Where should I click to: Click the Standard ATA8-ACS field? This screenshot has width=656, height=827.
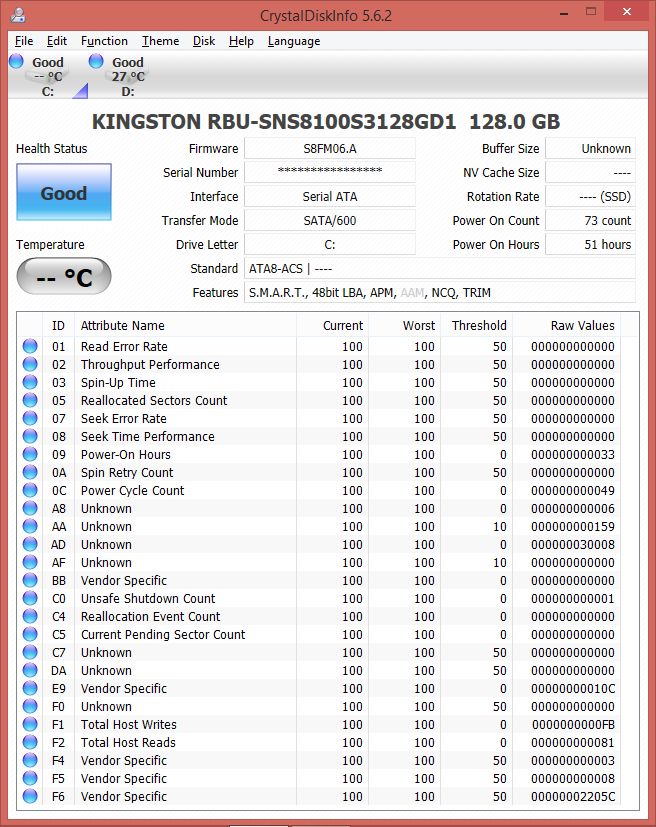(x=439, y=268)
